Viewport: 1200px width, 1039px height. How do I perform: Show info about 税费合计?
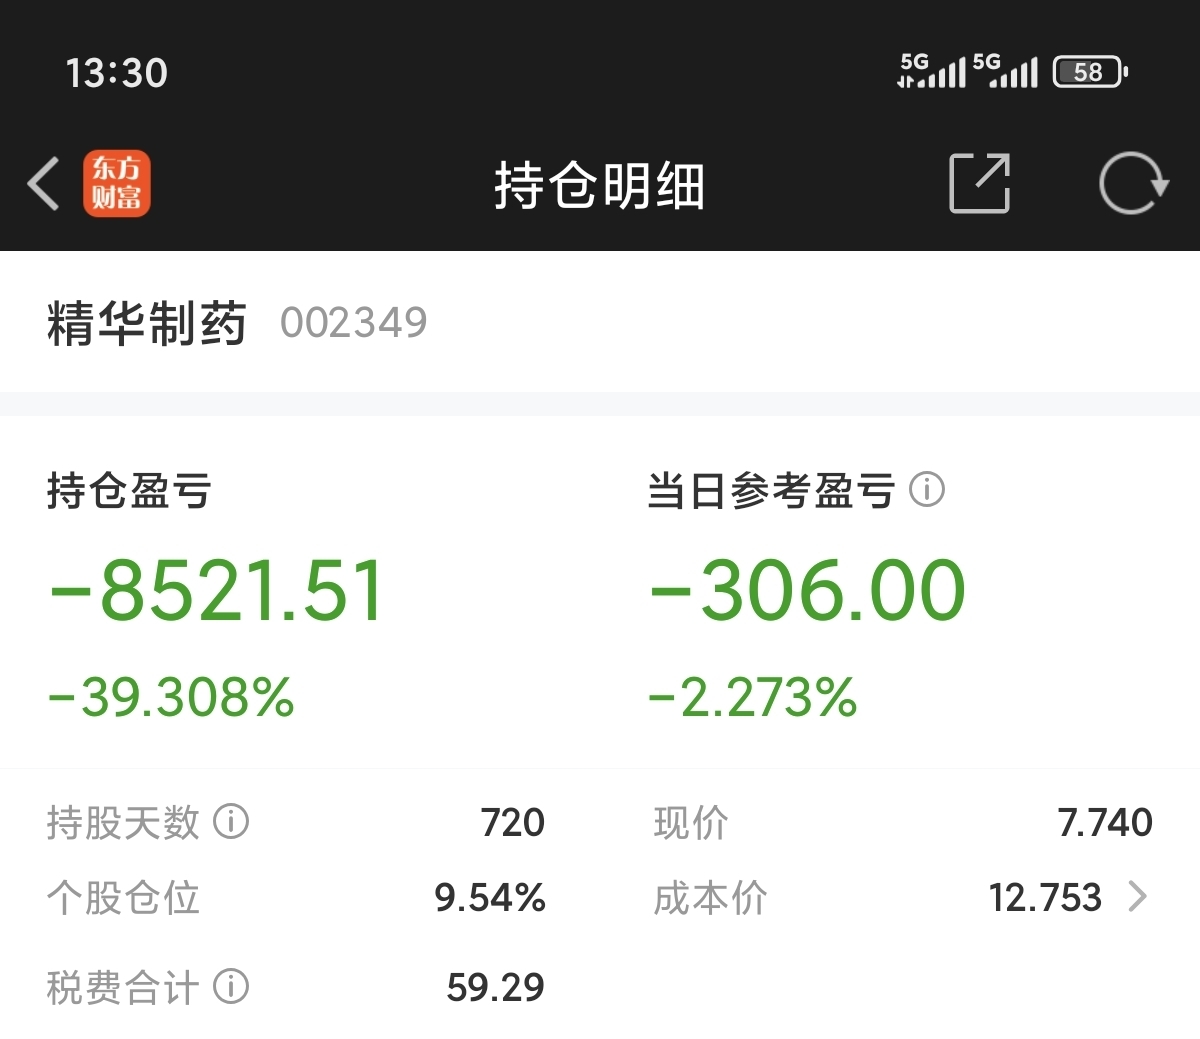tap(231, 987)
